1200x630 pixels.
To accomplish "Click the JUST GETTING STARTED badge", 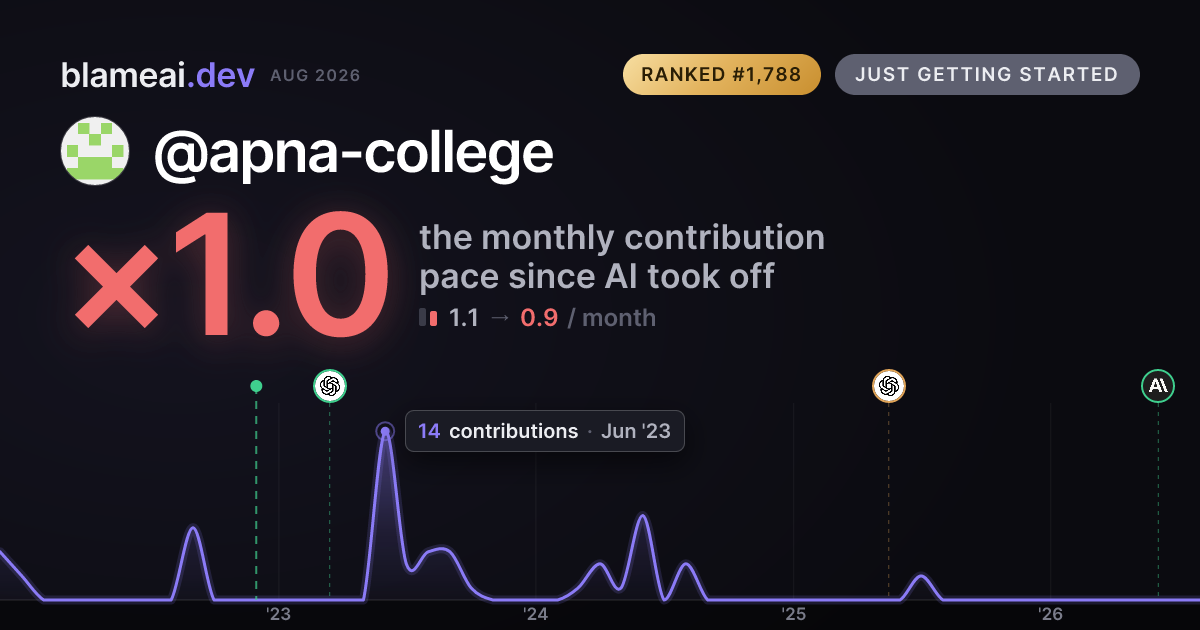I will (987, 75).
